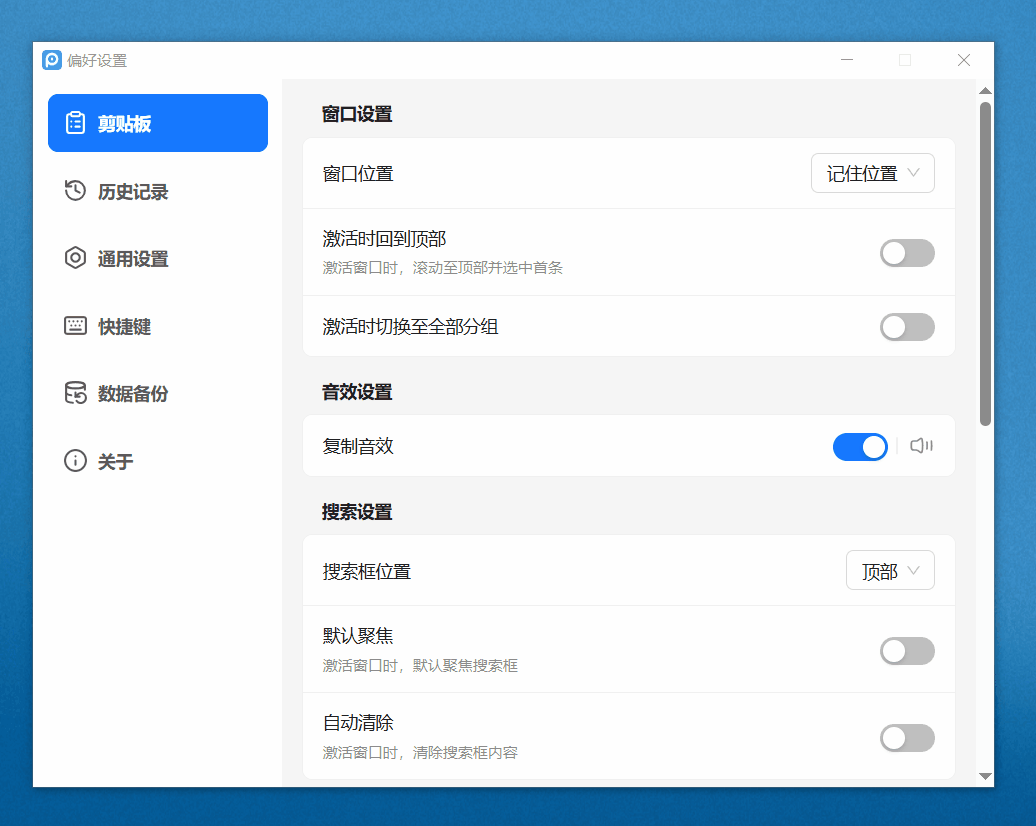
Task: Turn on the 自动清除 switch
Action: click(x=907, y=738)
